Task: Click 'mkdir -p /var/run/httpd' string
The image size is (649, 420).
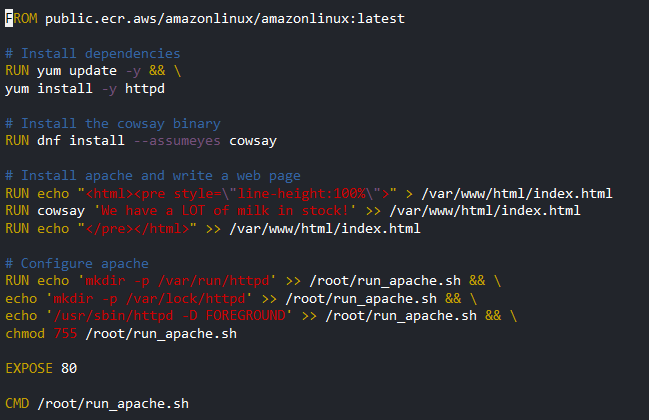Action: click(177, 281)
